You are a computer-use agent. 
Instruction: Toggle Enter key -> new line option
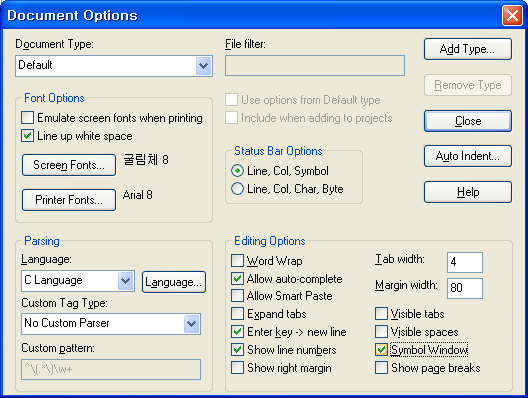(x=237, y=332)
